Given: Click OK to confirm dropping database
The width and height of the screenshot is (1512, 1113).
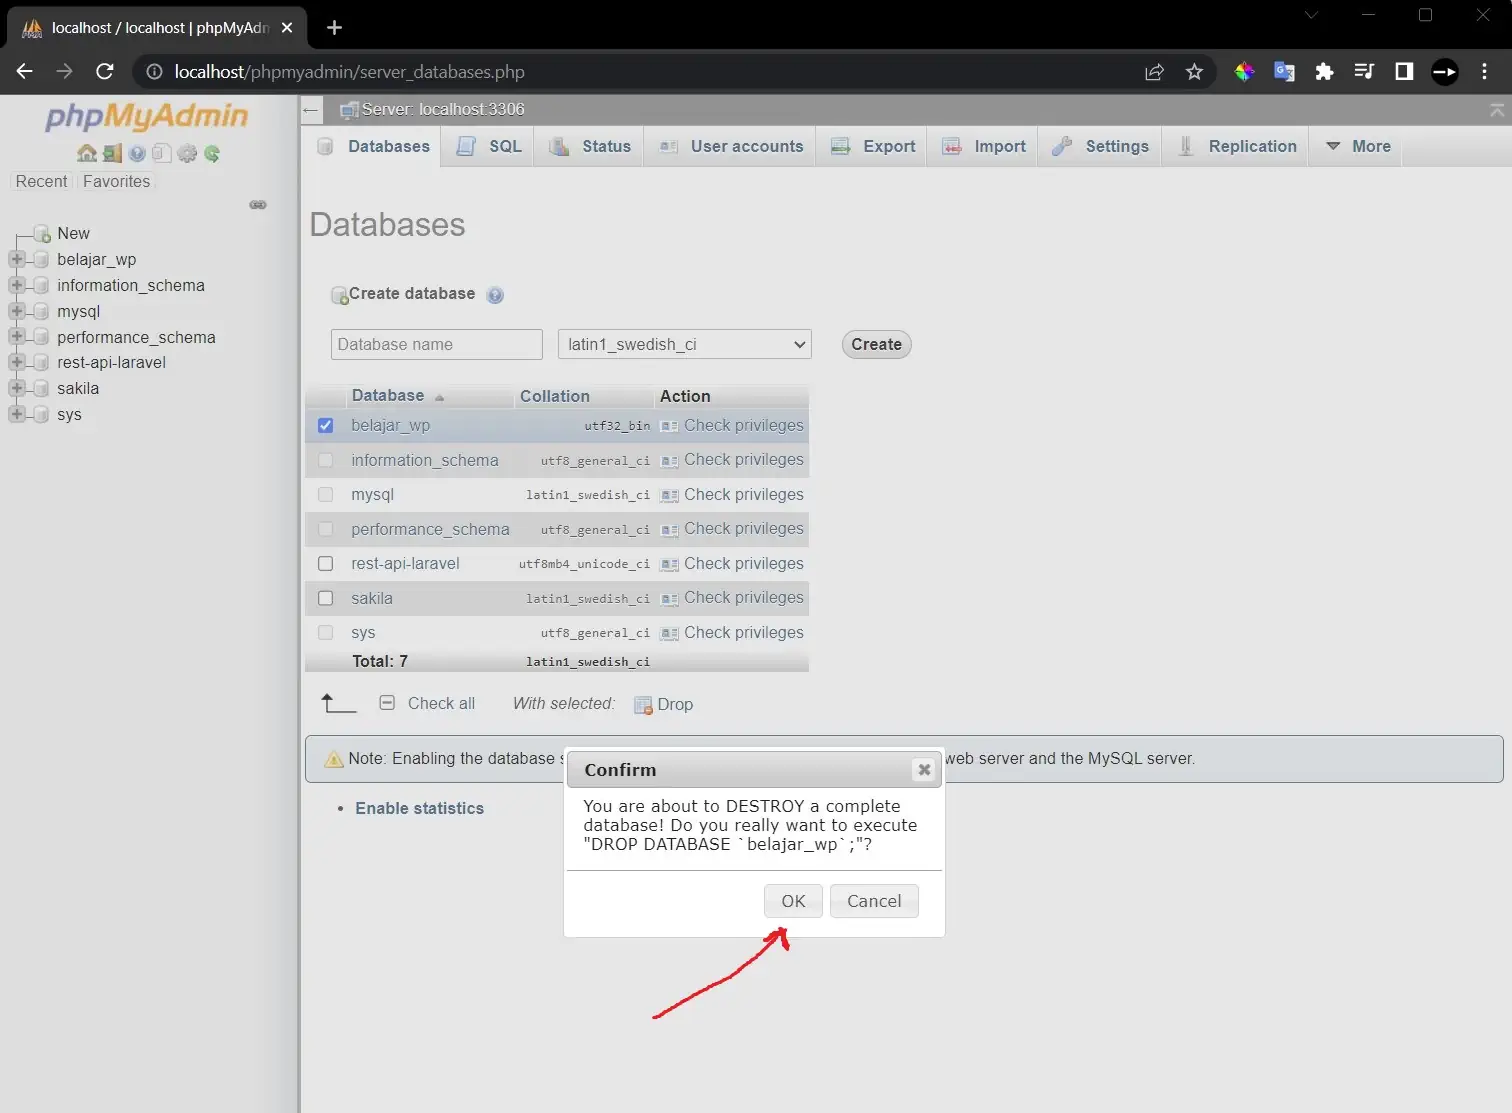Looking at the screenshot, I should click(x=793, y=901).
